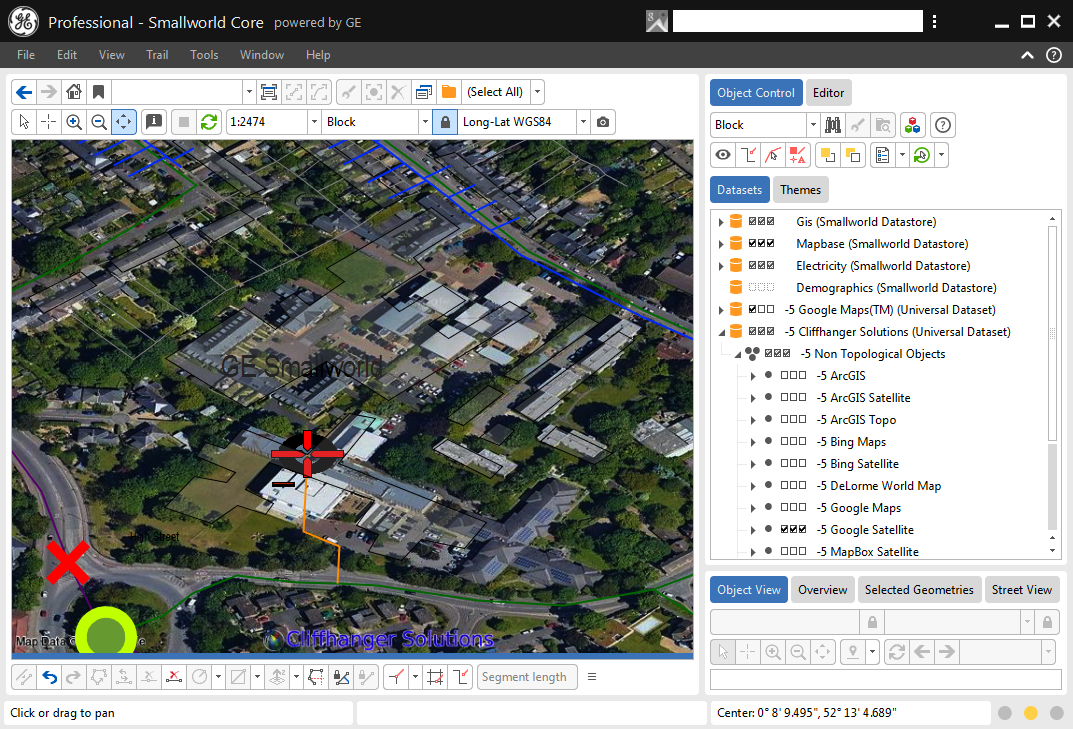Image resolution: width=1073 pixels, height=729 pixels.
Task: Click the fit-to-extent frame icon
Action: pyautogui.click(x=269, y=92)
